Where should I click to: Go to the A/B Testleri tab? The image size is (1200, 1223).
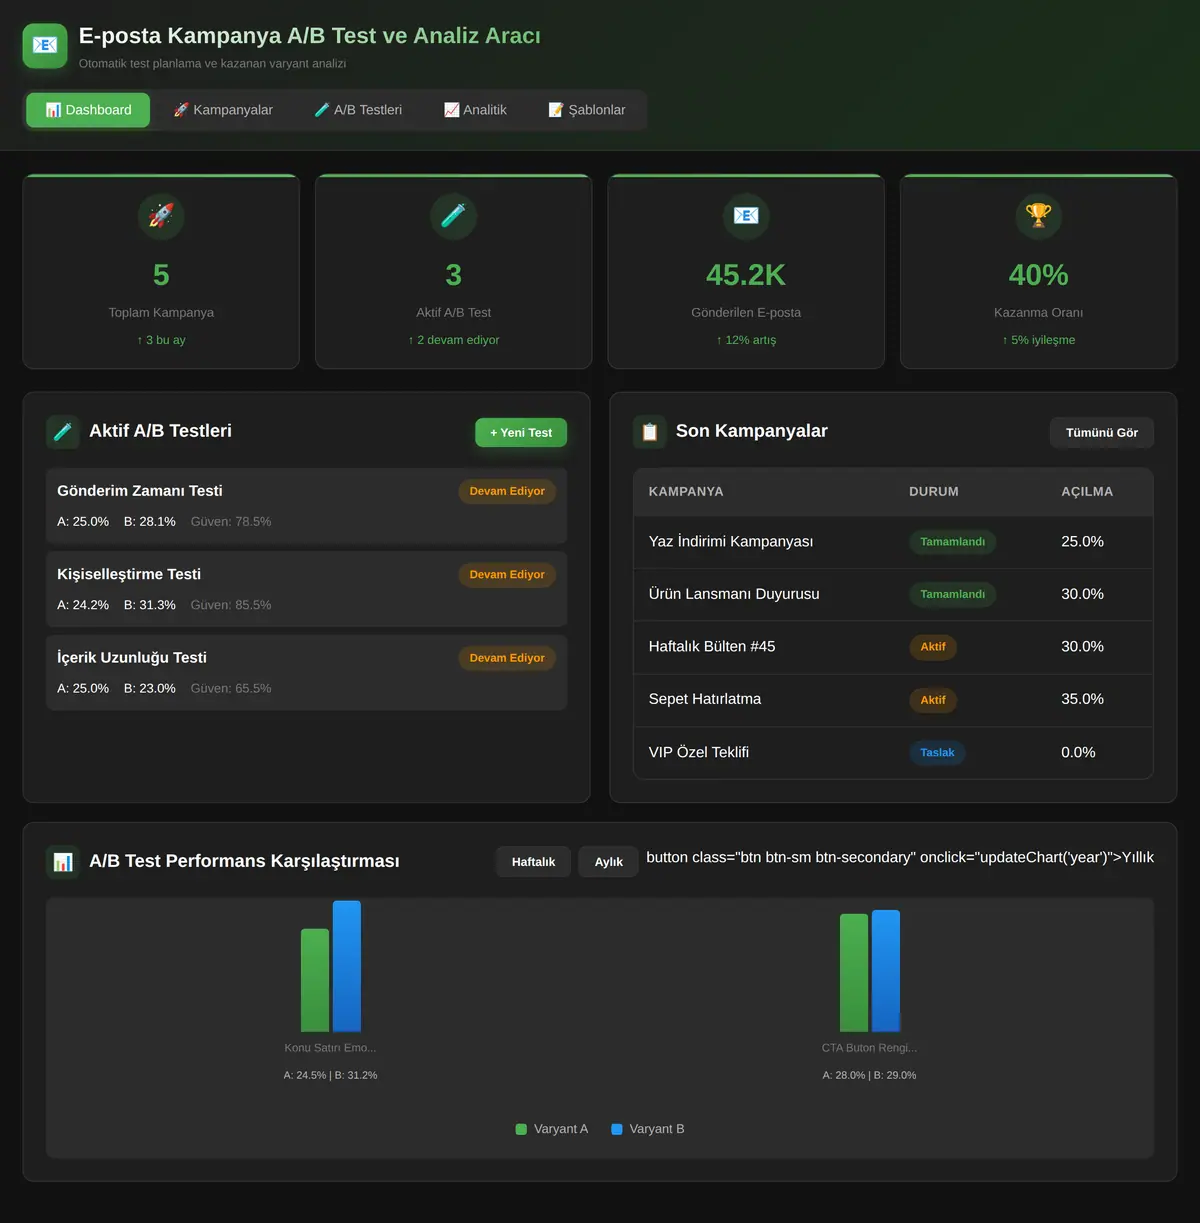[358, 110]
